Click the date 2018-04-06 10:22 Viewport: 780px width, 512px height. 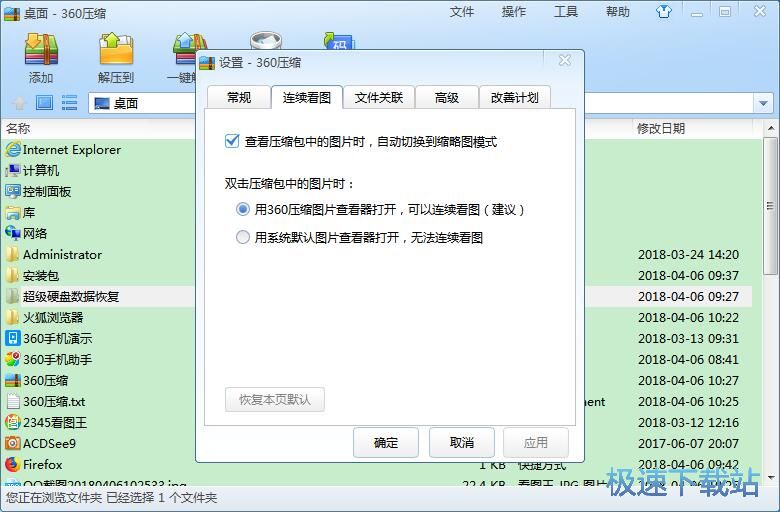tap(688, 317)
